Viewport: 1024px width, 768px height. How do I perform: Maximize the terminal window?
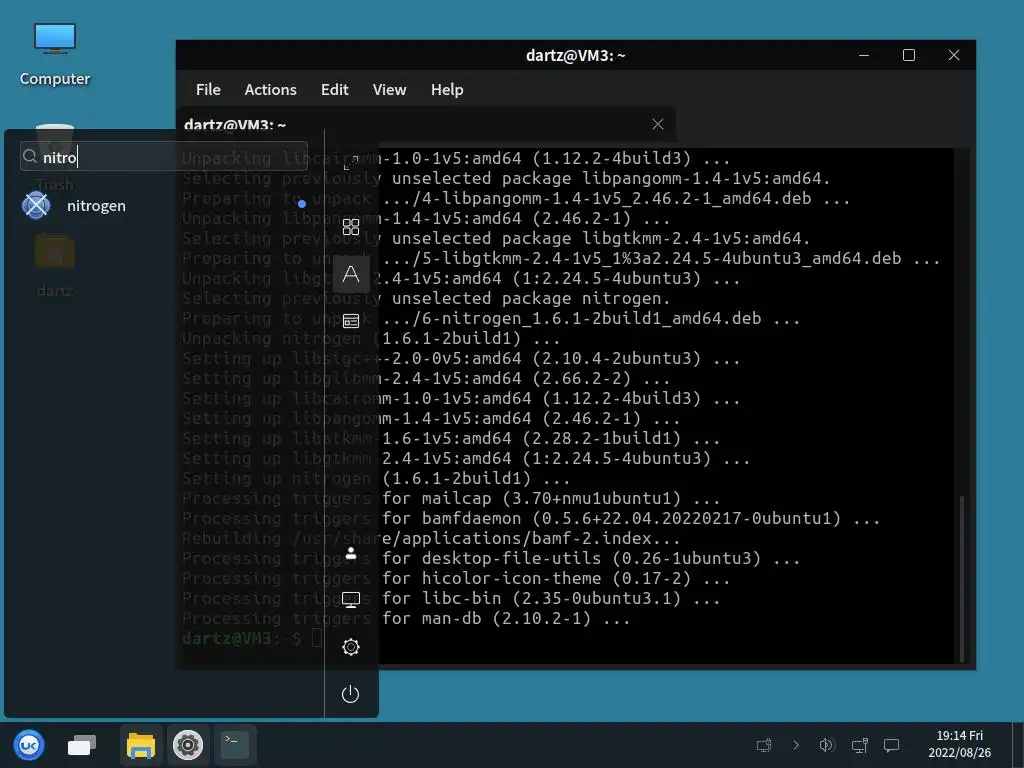908,56
